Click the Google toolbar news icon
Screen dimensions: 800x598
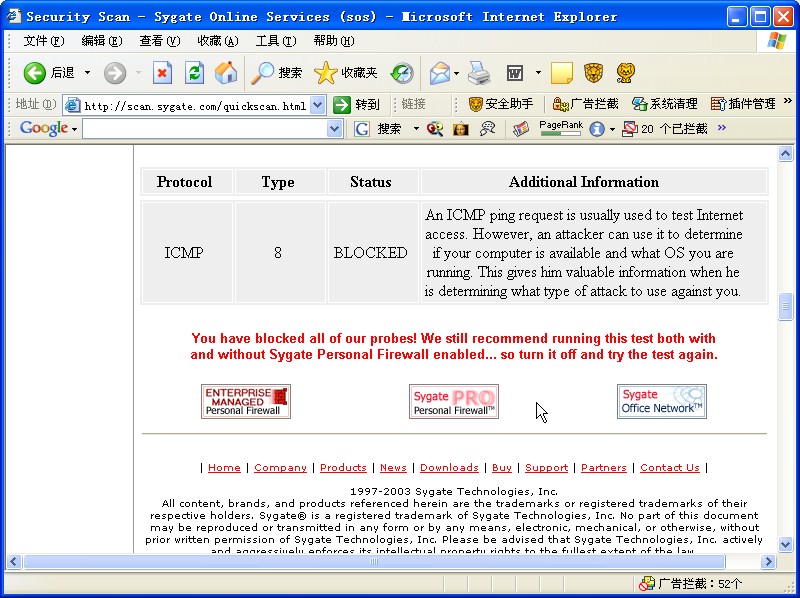point(521,129)
